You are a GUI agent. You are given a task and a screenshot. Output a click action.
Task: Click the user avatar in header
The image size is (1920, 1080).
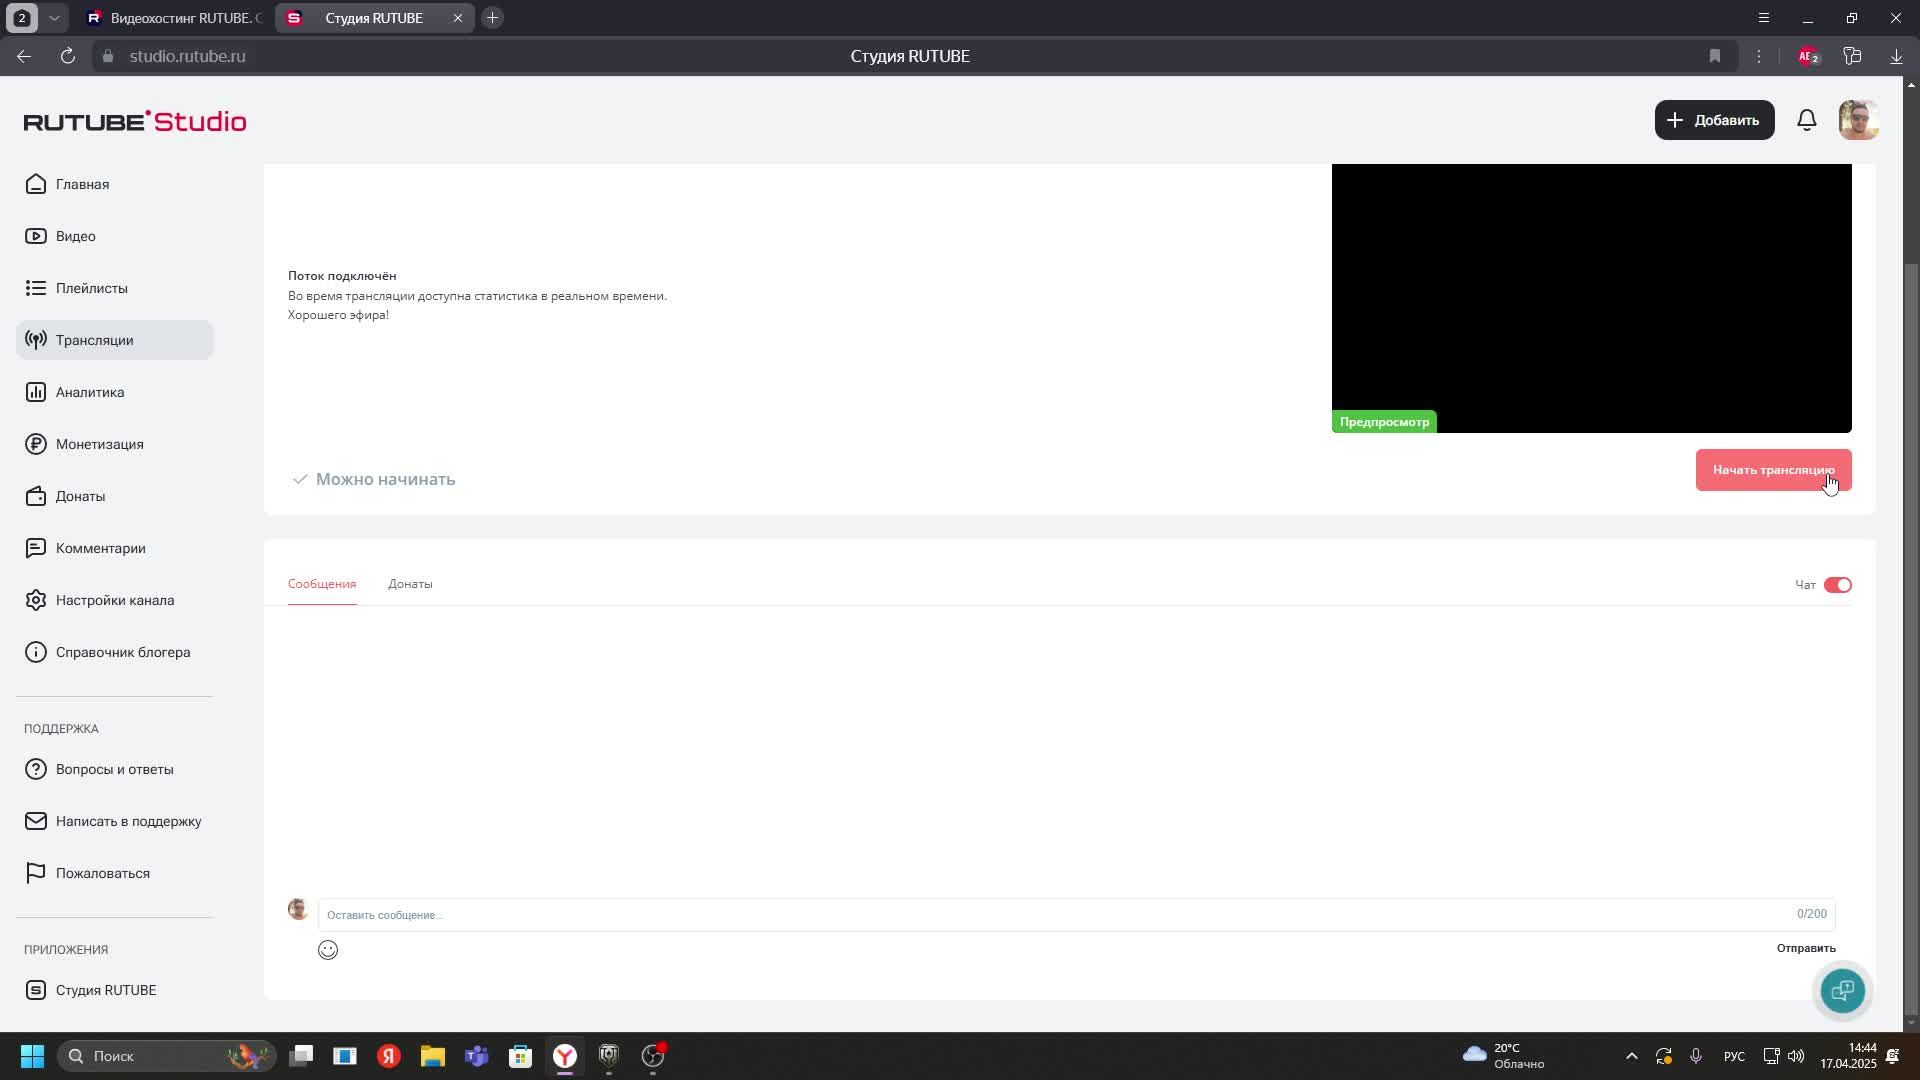tap(1858, 120)
